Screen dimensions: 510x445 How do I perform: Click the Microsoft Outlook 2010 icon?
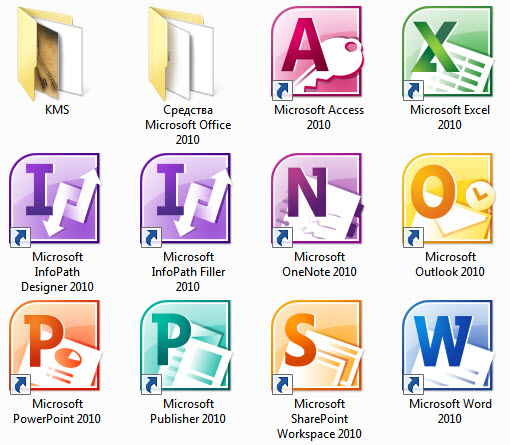click(449, 200)
